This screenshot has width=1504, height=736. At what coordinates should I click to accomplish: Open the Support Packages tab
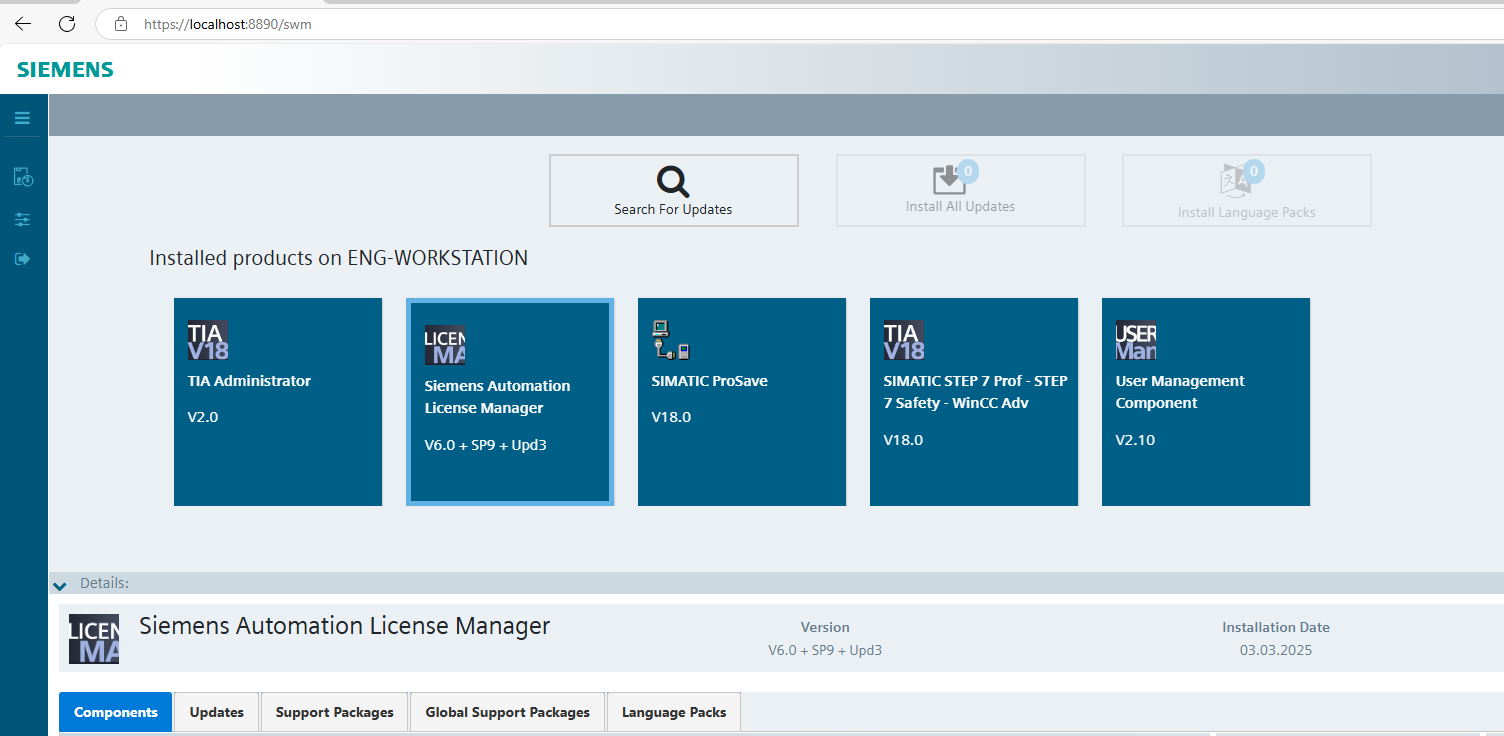point(335,712)
